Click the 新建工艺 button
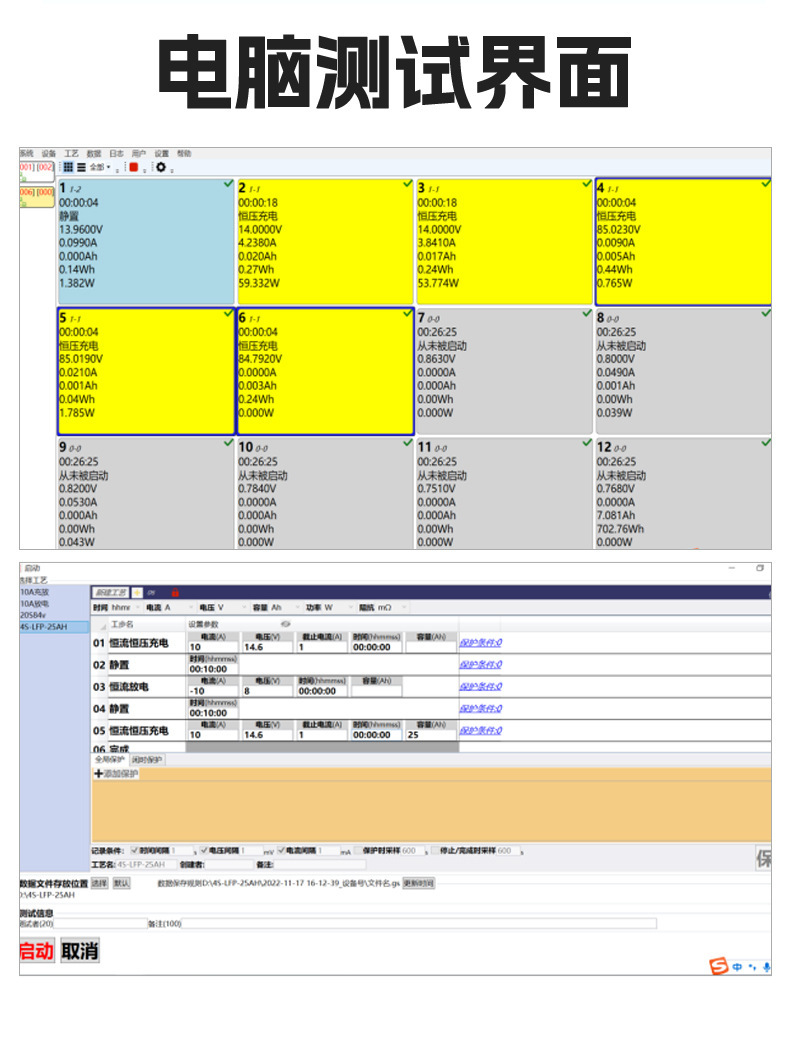Screen dimensions: 790x1049 click(x=110, y=593)
